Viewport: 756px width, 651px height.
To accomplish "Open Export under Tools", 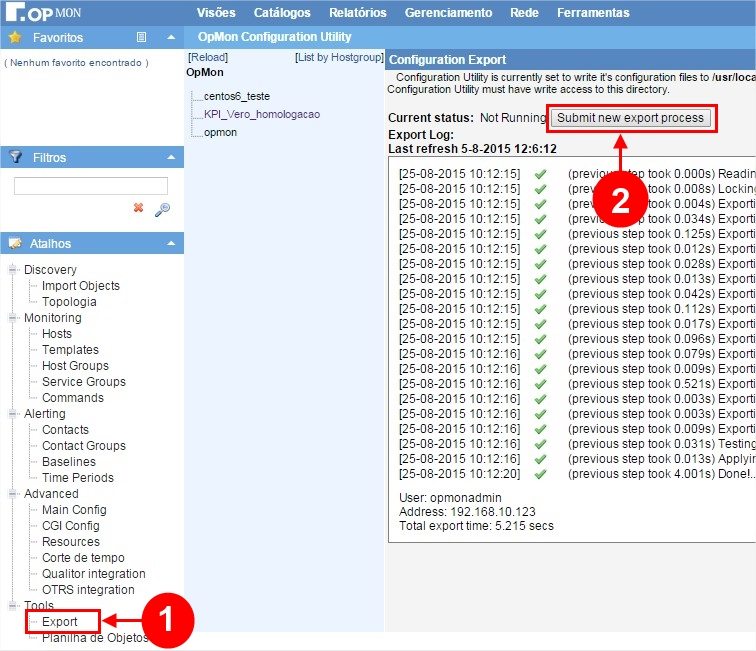I will pyautogui.click(x=59, y=622).
